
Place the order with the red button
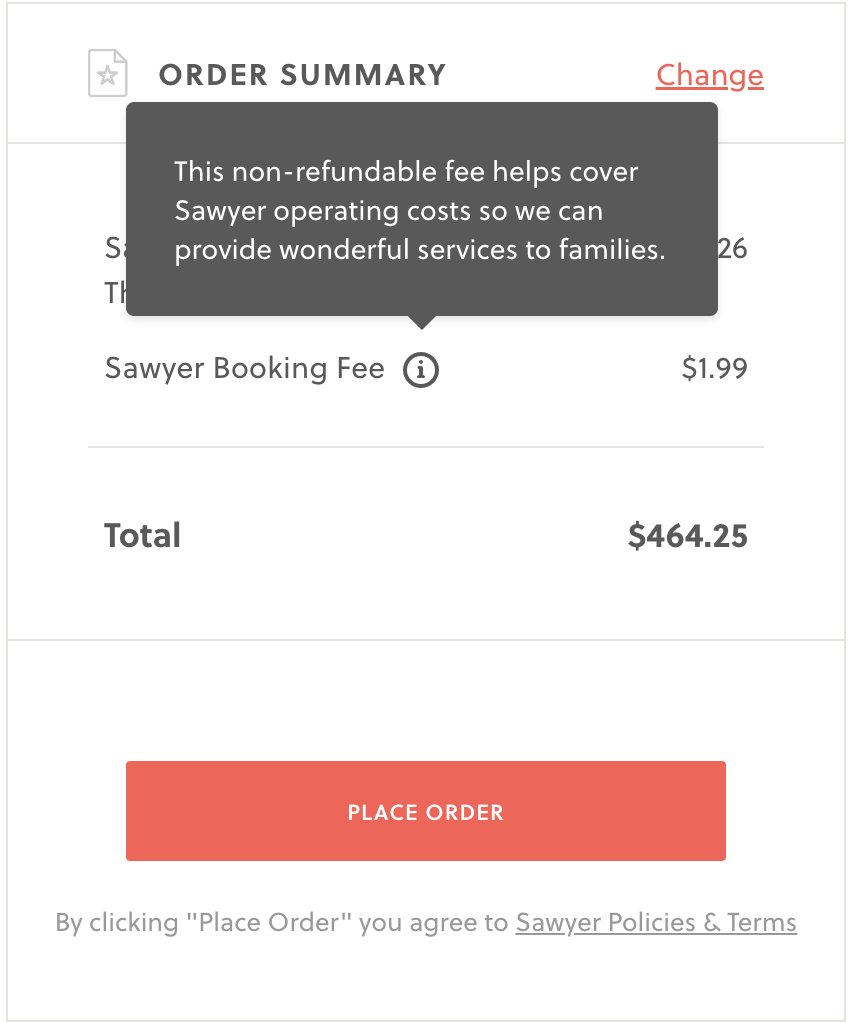point(426,811)
